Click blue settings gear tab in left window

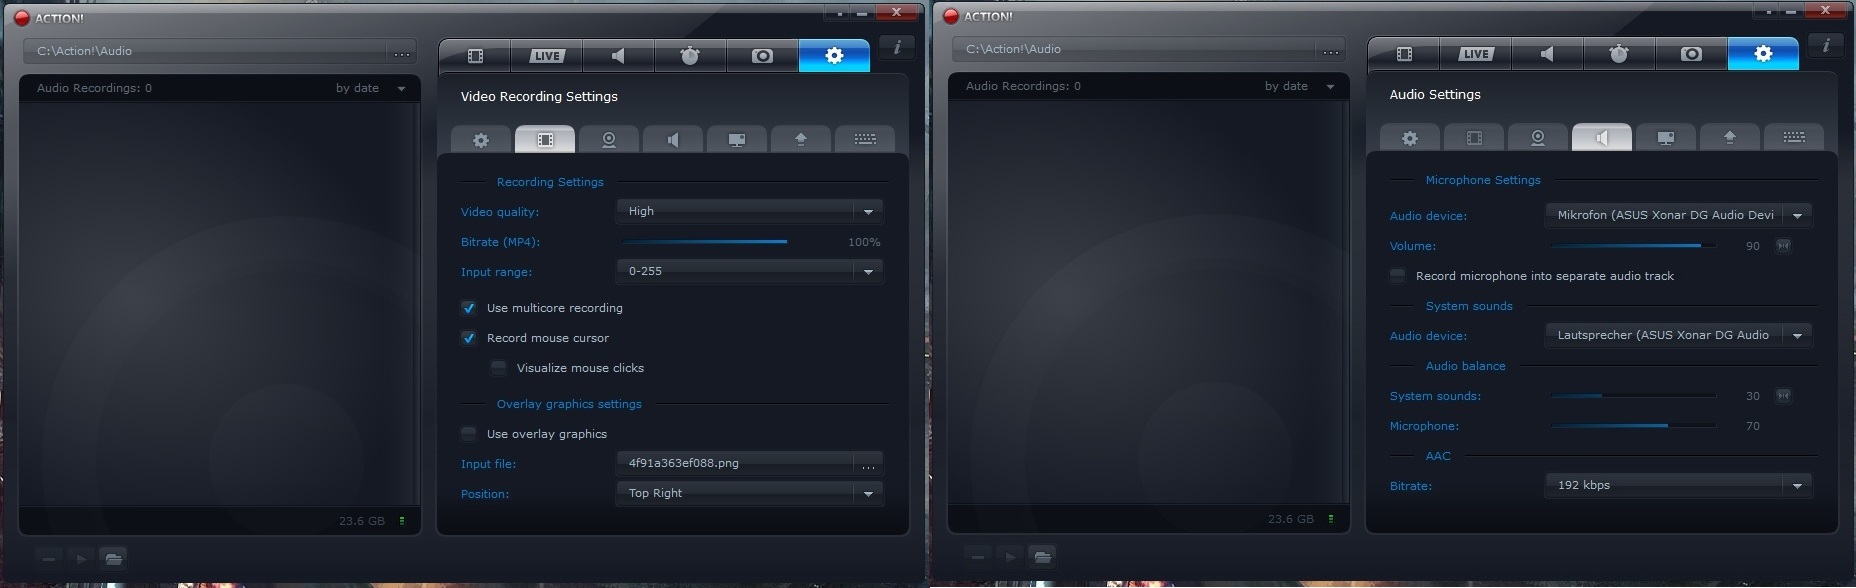[x=834, y=56]
